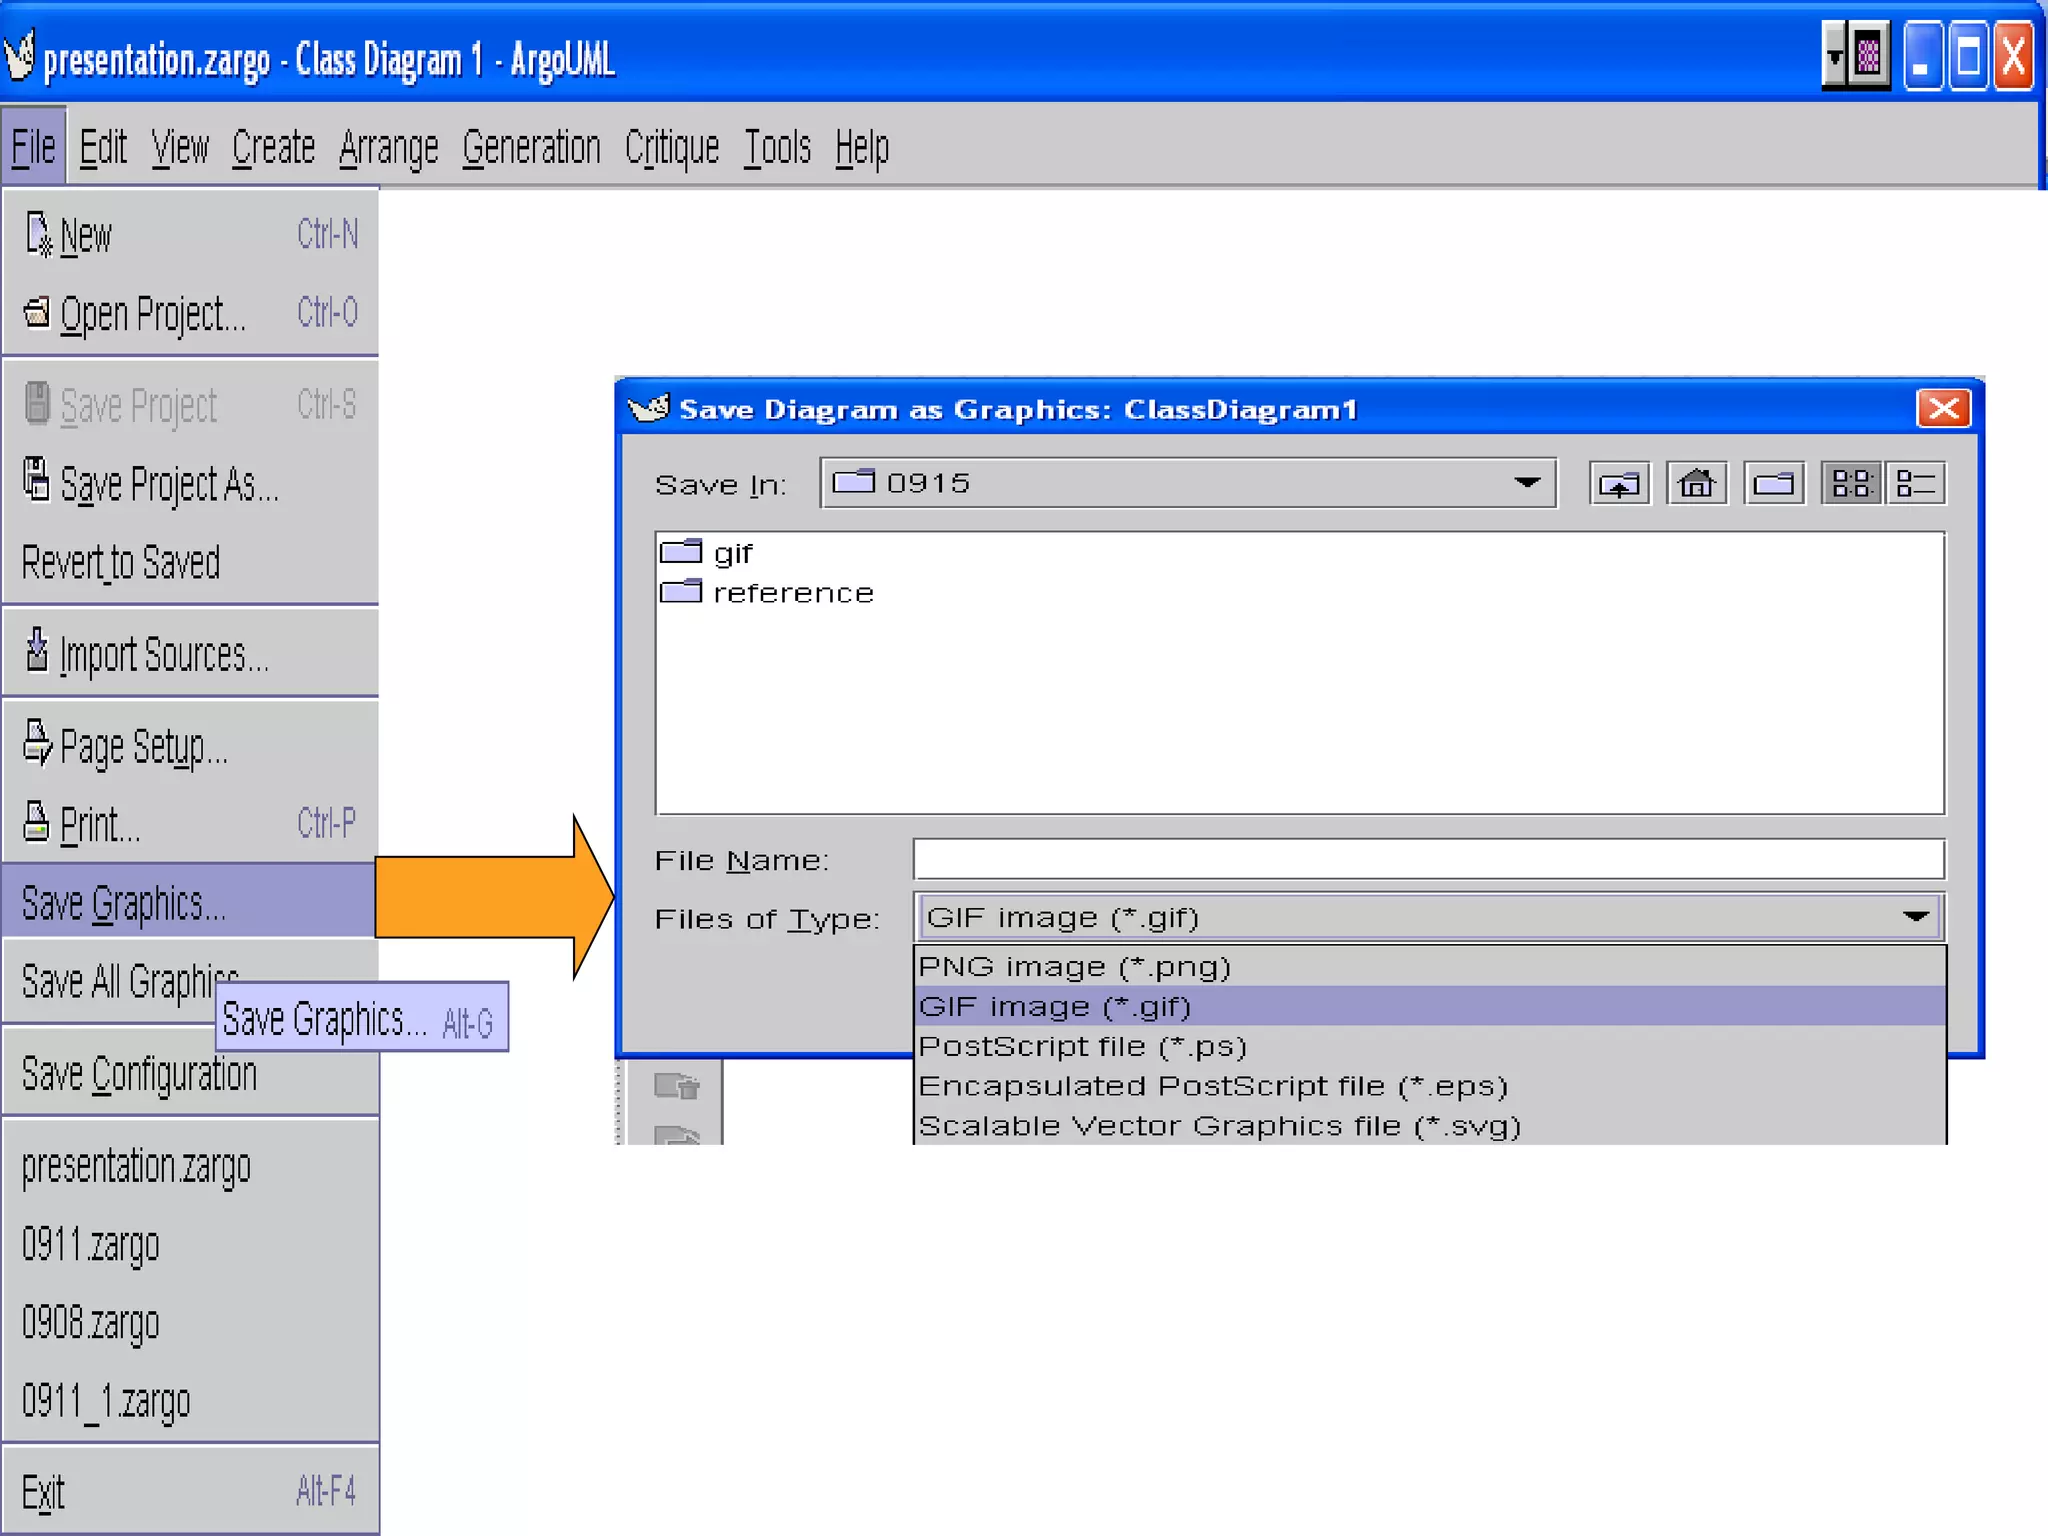Click Save Project As... menu item
The width and height of the screenshot is (2048, 1536).
168,485
